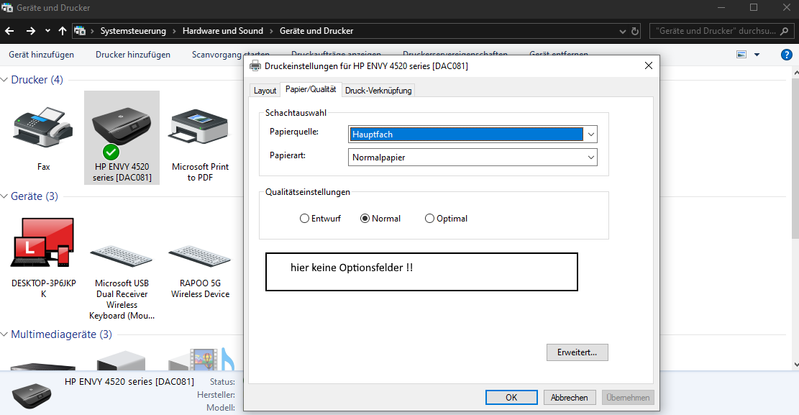This screenshot has height=415, width=799.
Task: Choose the Normal quality radio button
Action: pyautogui.click(x=365, y=218)
